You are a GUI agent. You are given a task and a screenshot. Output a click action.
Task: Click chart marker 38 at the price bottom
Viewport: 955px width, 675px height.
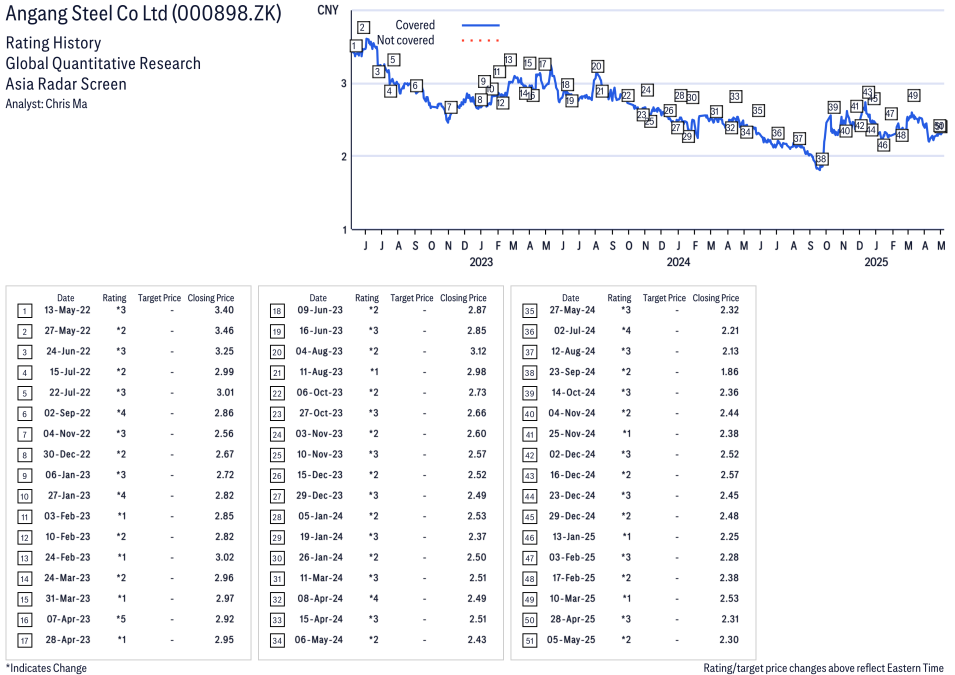tap(822, 159)
